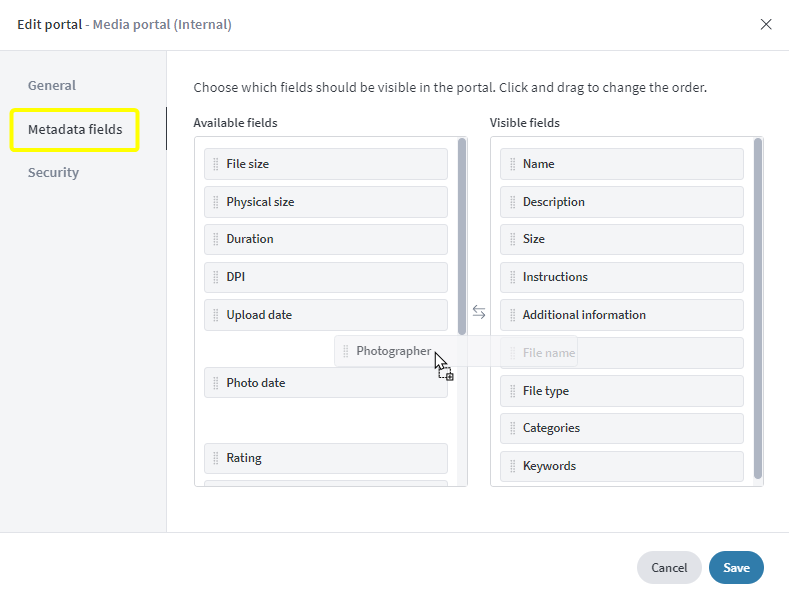This screenshot has width=789, height=600.
Task: Grab the drag handle of File size
Action: click(215, 164)
